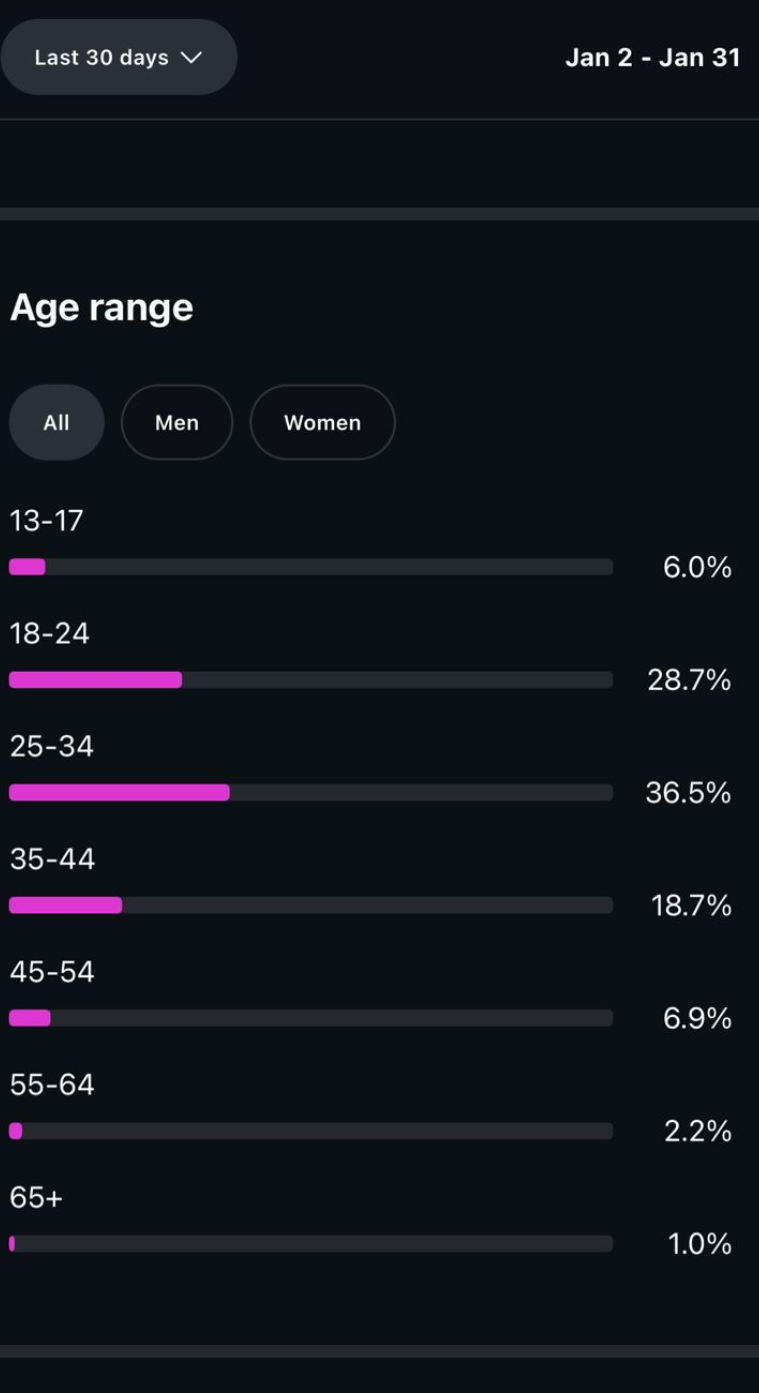Click the 55-64 age label
This screenshot has height=1393, width=759.
coord(52,1085)
